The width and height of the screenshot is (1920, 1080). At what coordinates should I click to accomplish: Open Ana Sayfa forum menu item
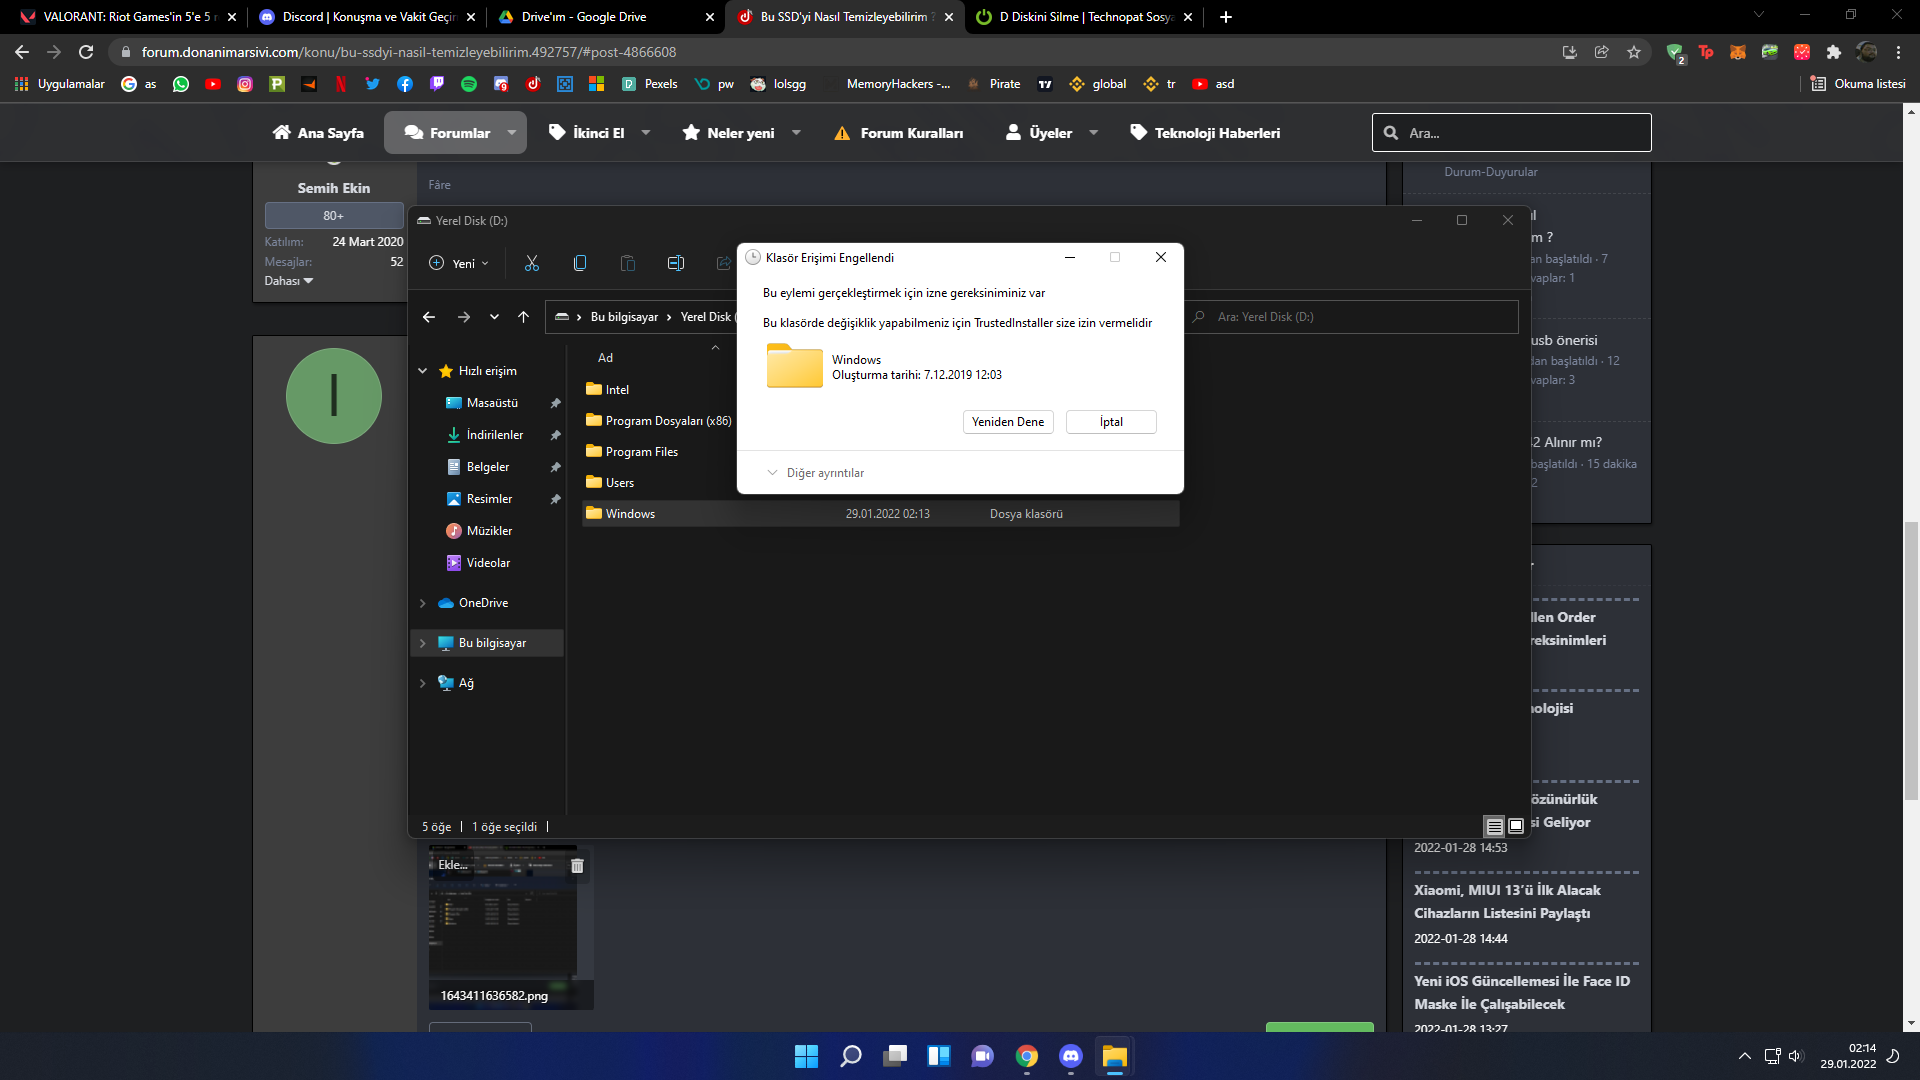coord(318,133)
